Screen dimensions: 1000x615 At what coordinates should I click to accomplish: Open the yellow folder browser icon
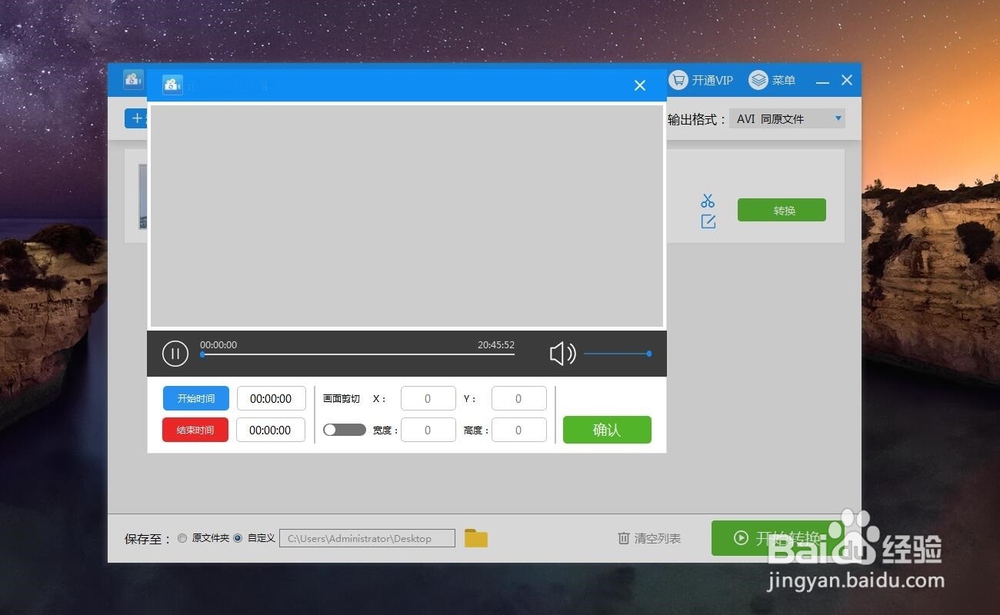pos(476,537)
